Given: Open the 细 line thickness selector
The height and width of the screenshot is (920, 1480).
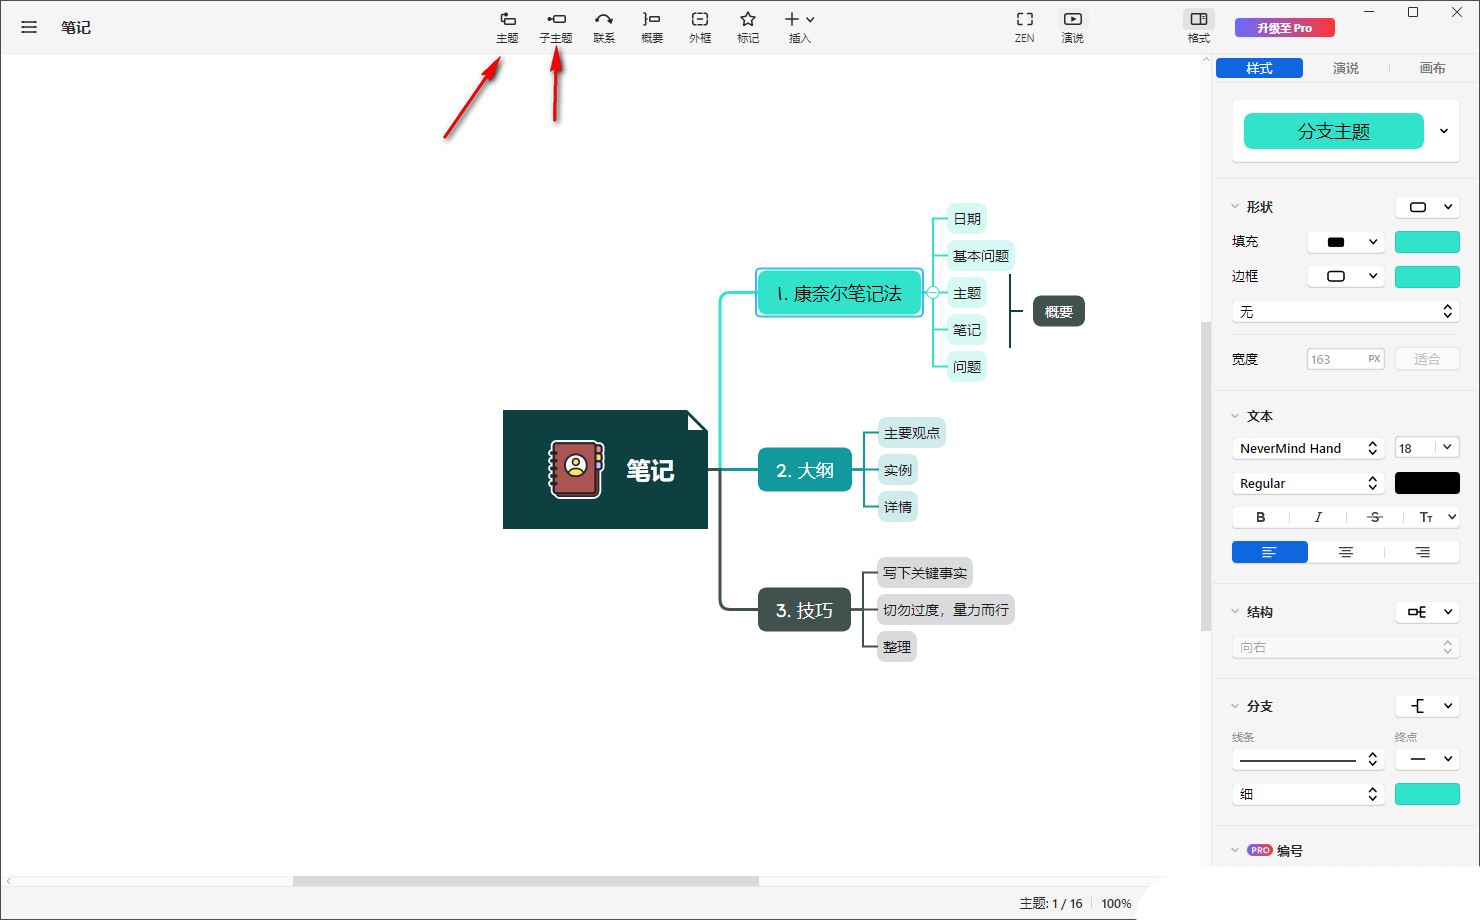Looking at the screenshot, I should tap(1308, 794).
